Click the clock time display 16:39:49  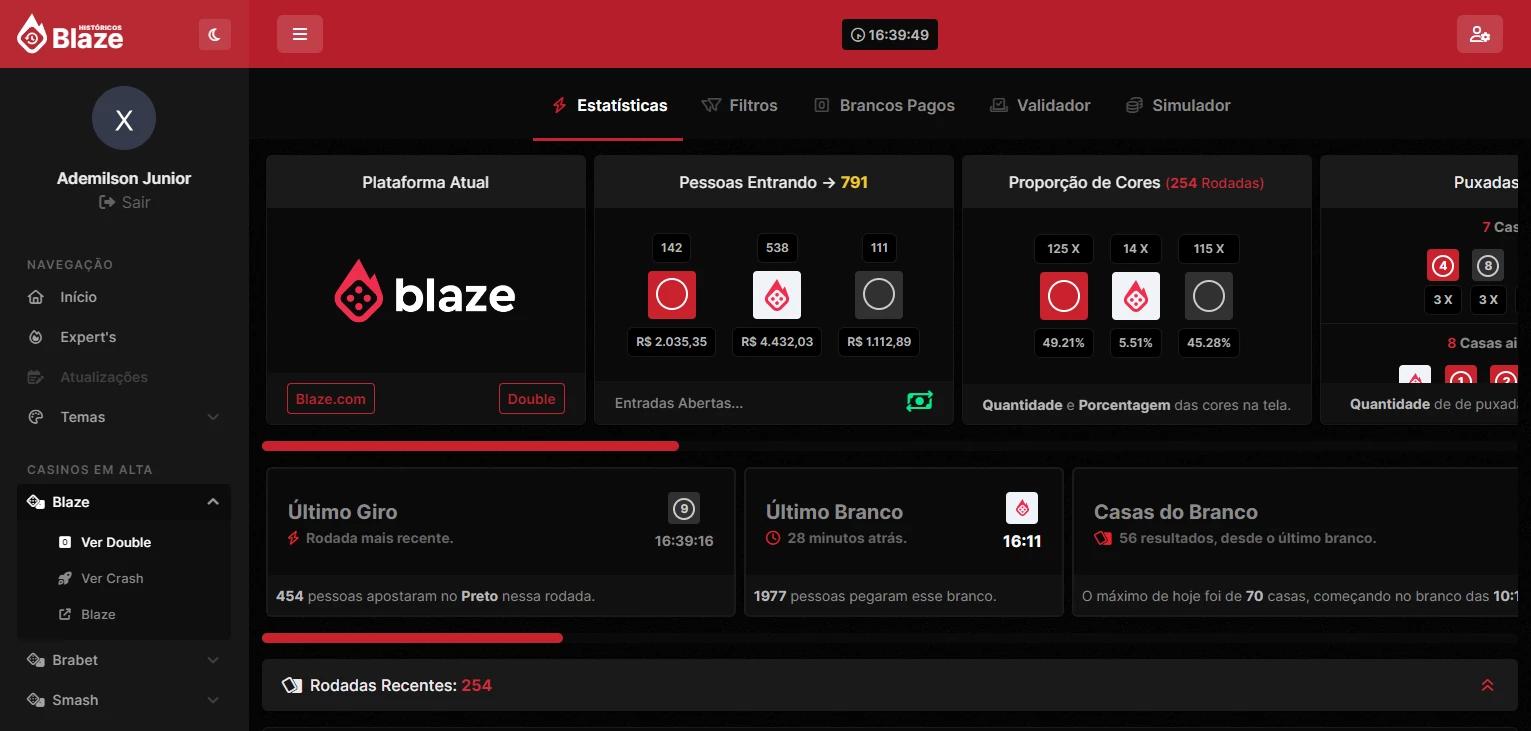pyautogui.click(x=890, y=35)
